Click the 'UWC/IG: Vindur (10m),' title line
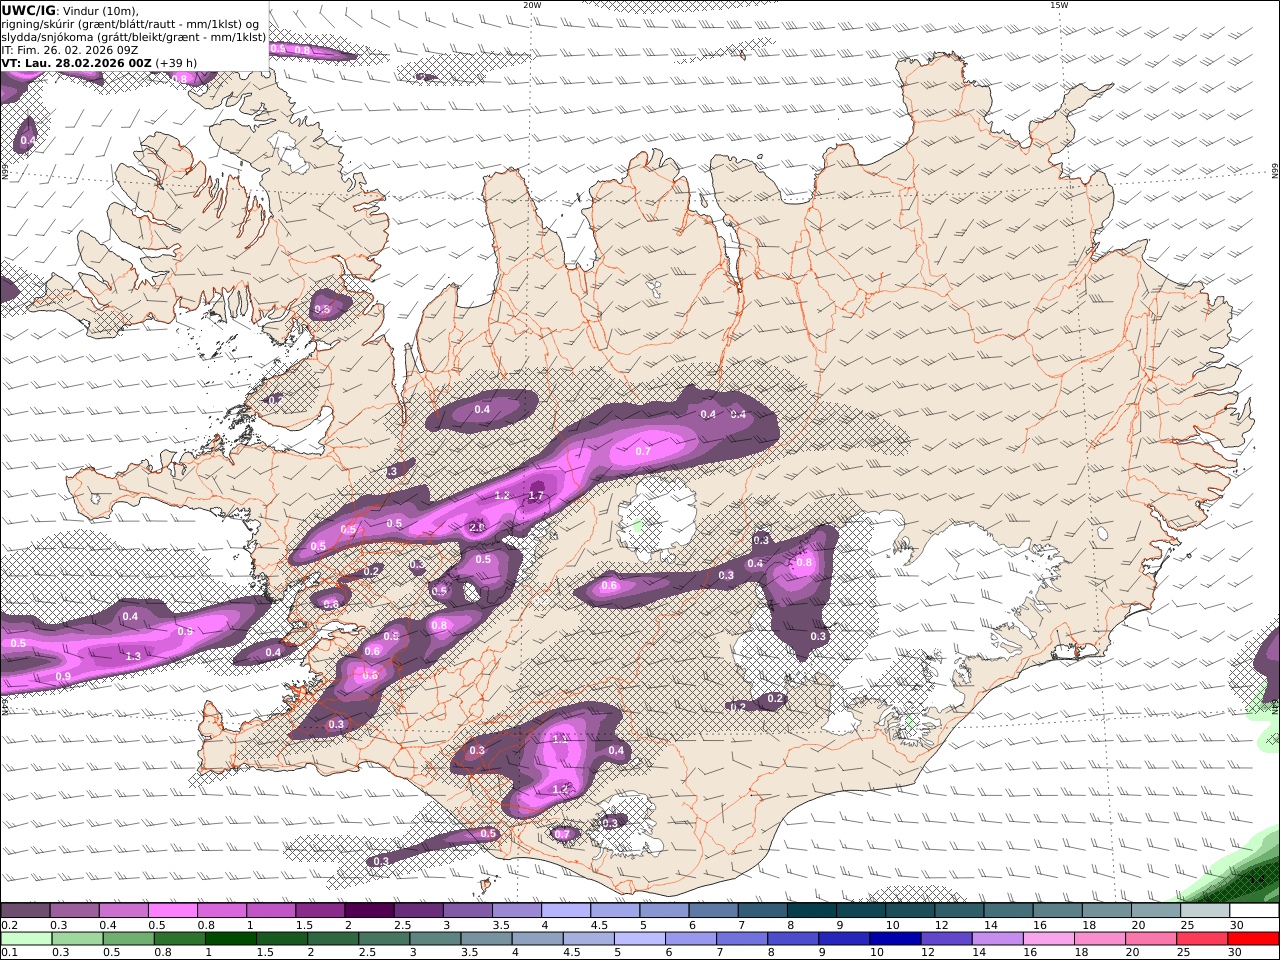 click(71, 11)
